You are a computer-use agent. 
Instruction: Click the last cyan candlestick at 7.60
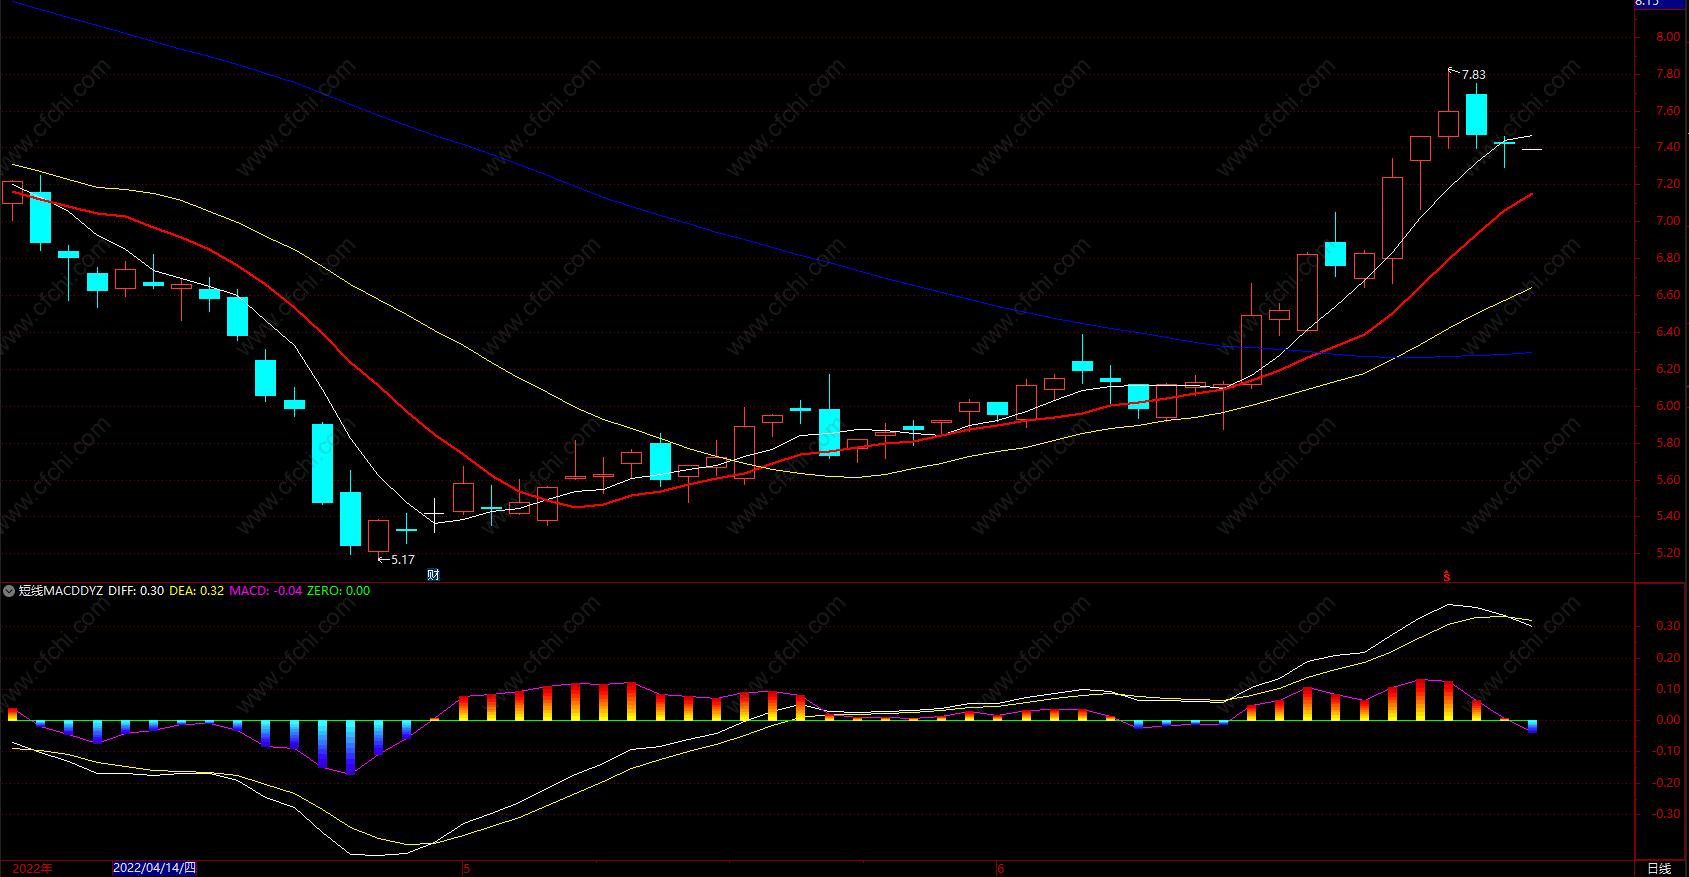click(x=1476, y=114)
